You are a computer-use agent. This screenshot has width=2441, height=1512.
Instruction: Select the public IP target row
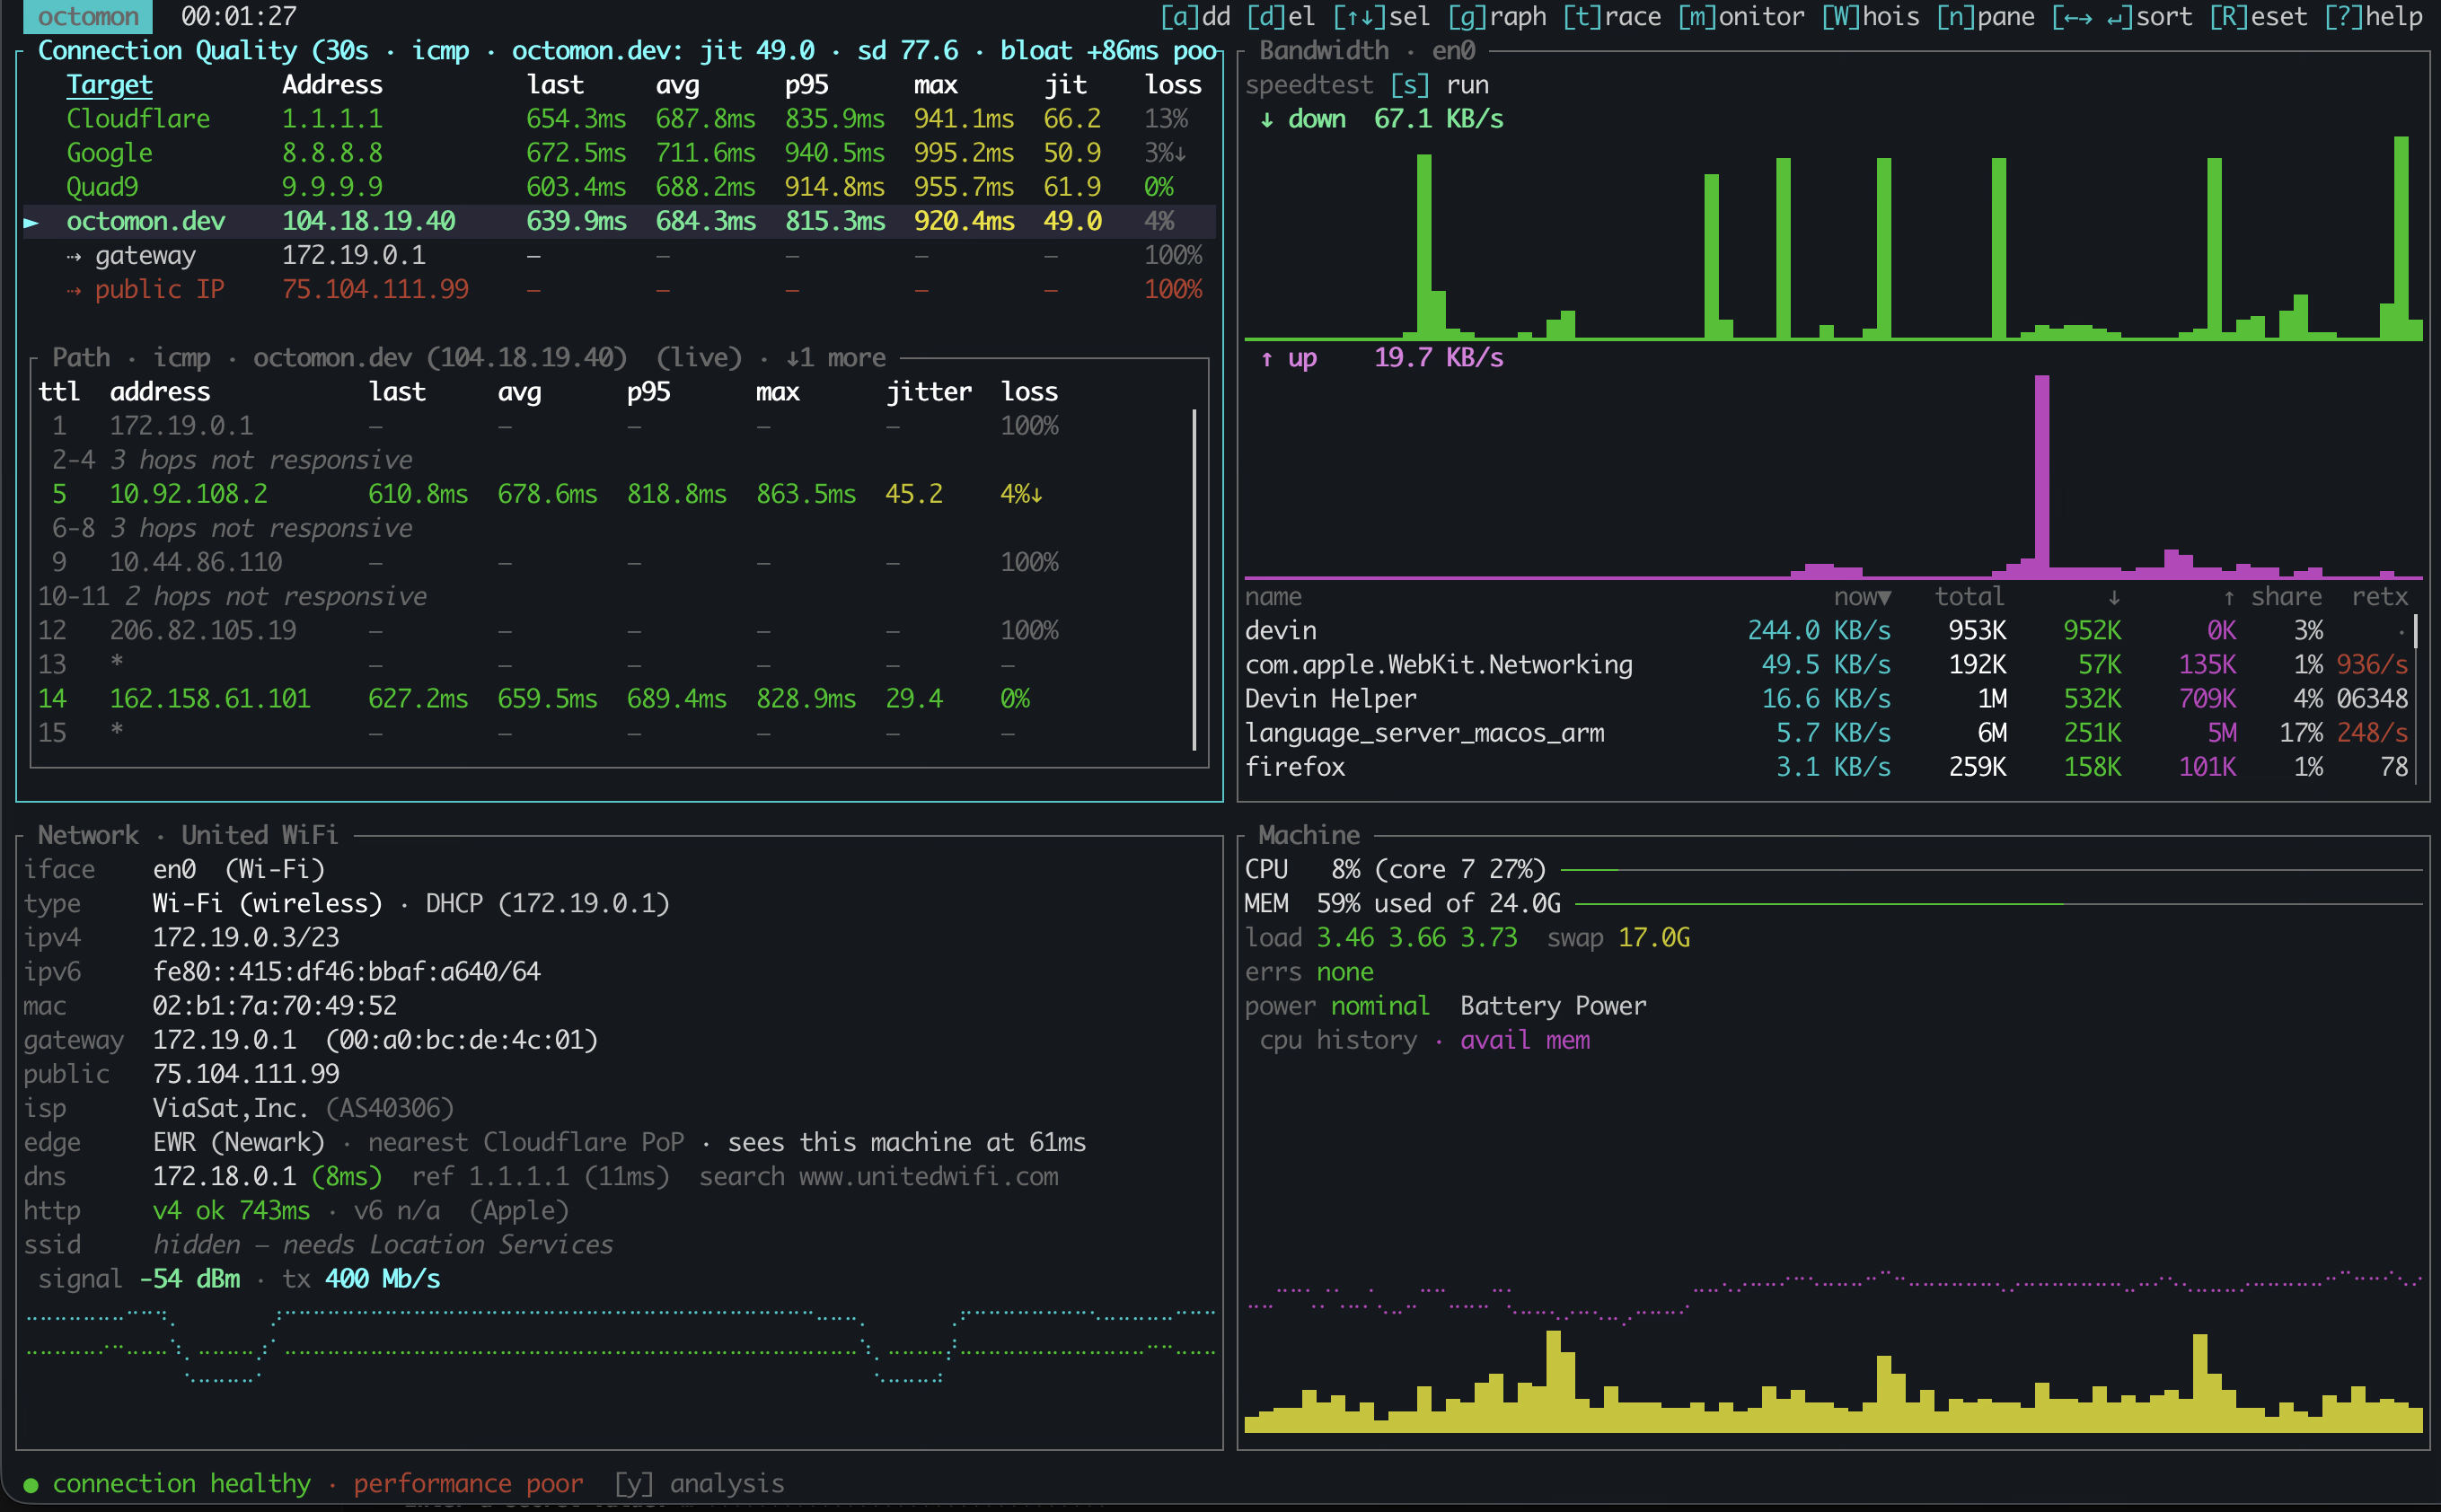tap(620, 290)
